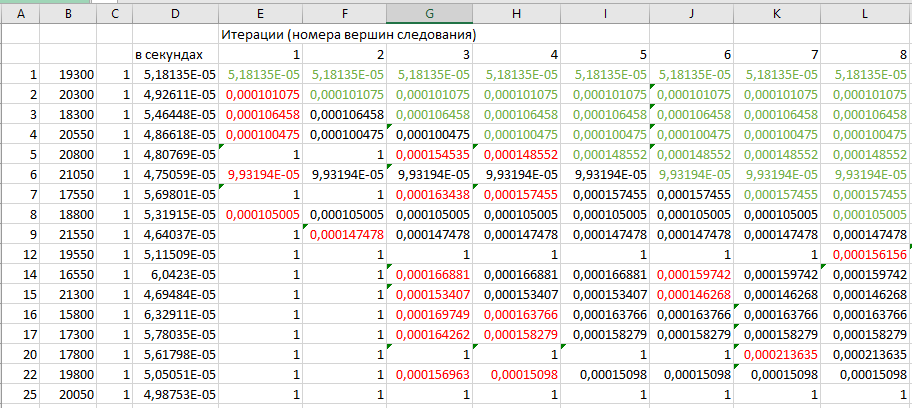Viewport: 912px width, 408px height.
Task: Select cell with value 16550
Action: (x=69, y=274)
